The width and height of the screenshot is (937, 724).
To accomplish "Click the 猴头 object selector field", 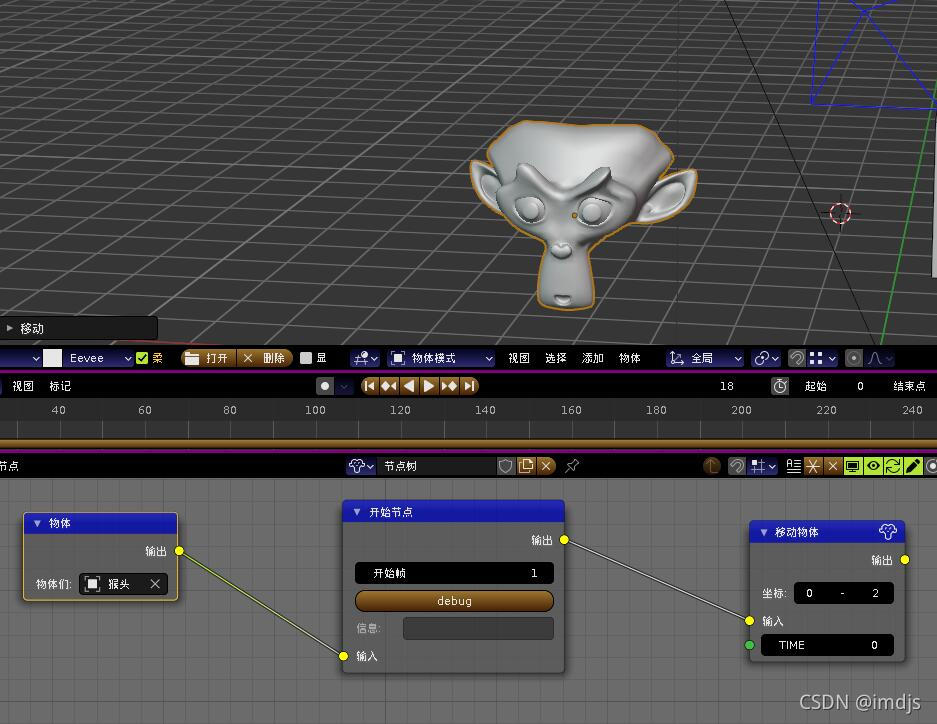I will pyautogui.click(x=123, y=584).
